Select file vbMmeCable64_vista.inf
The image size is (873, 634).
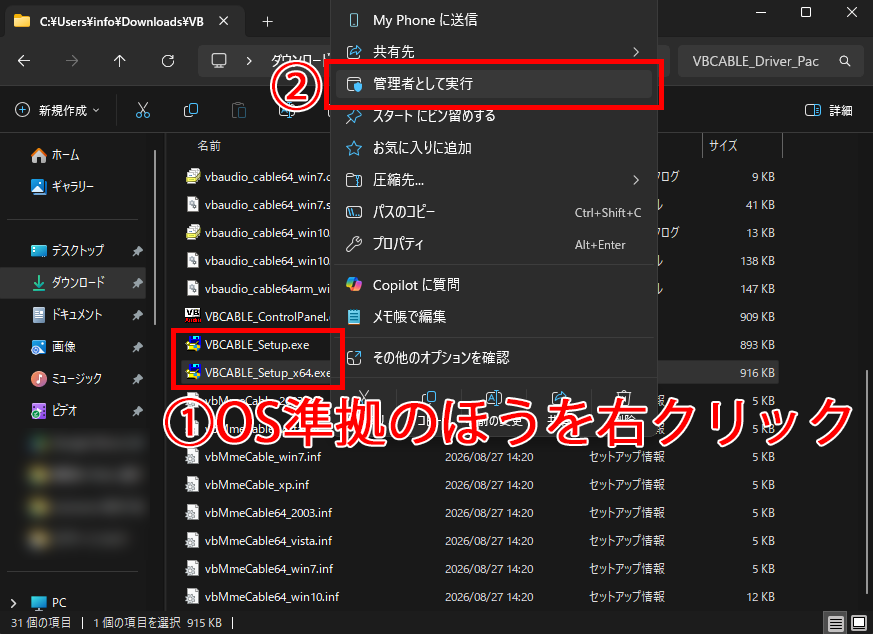pos(268,540)
